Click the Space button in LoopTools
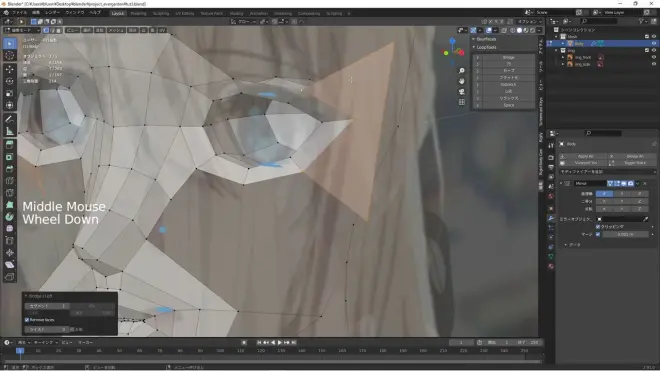660x371 pixels. [508, 105]
